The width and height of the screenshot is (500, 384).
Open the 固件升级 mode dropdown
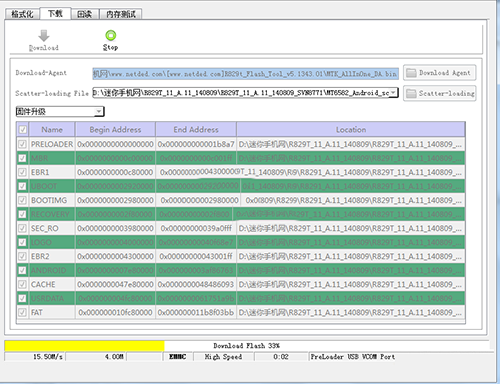99,111
